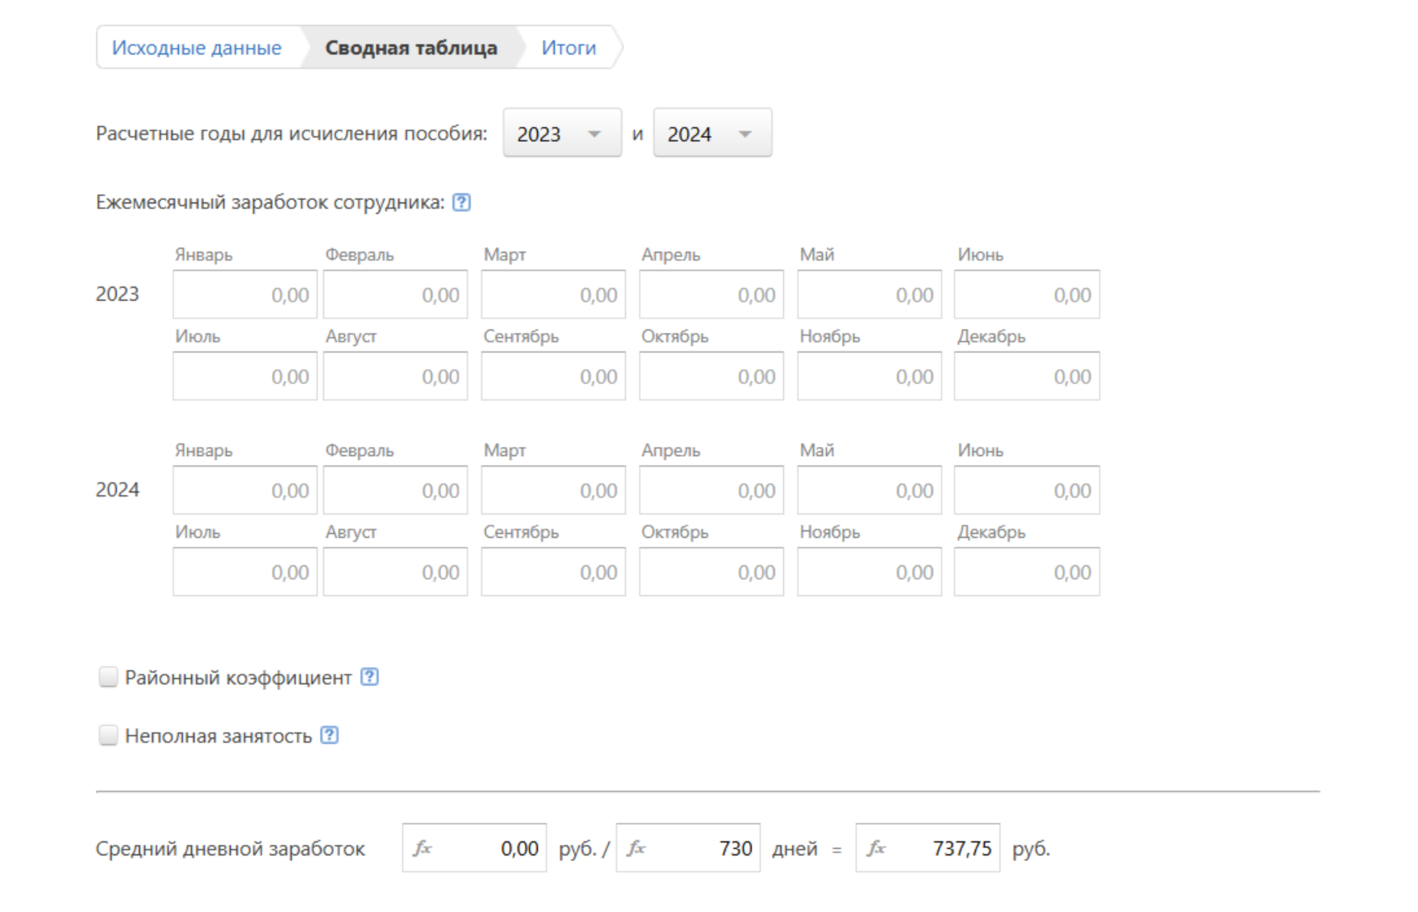
Task: Focus the Декабрь 2023 earnings field
Action: coord(1026,377)
